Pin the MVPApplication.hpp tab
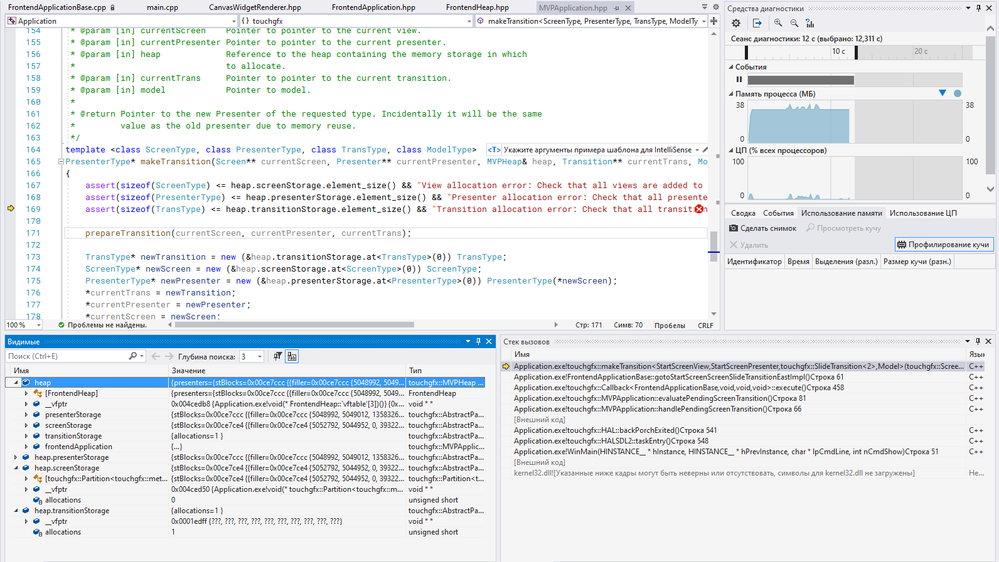This screenshot has width=999, height=562. coord(616,8)
